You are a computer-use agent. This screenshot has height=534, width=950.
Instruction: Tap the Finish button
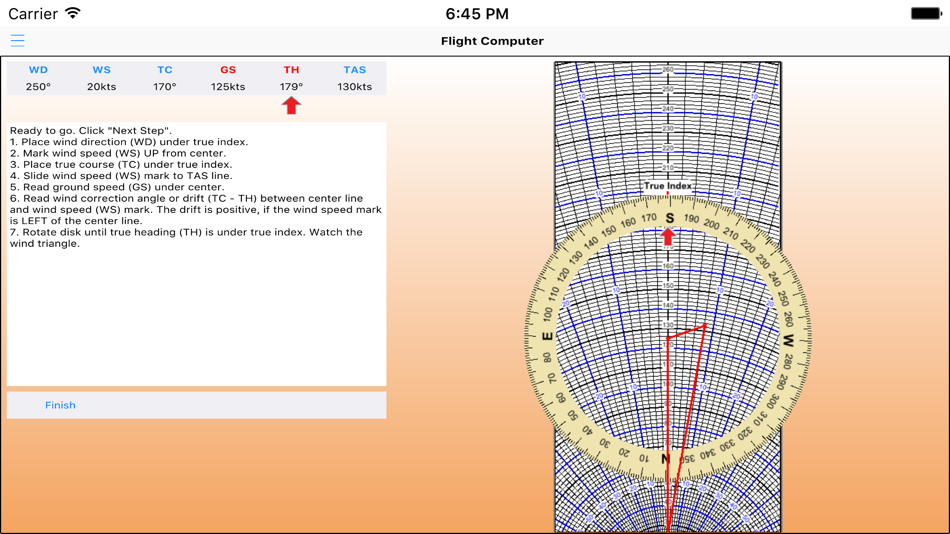(x=60, y=405)
